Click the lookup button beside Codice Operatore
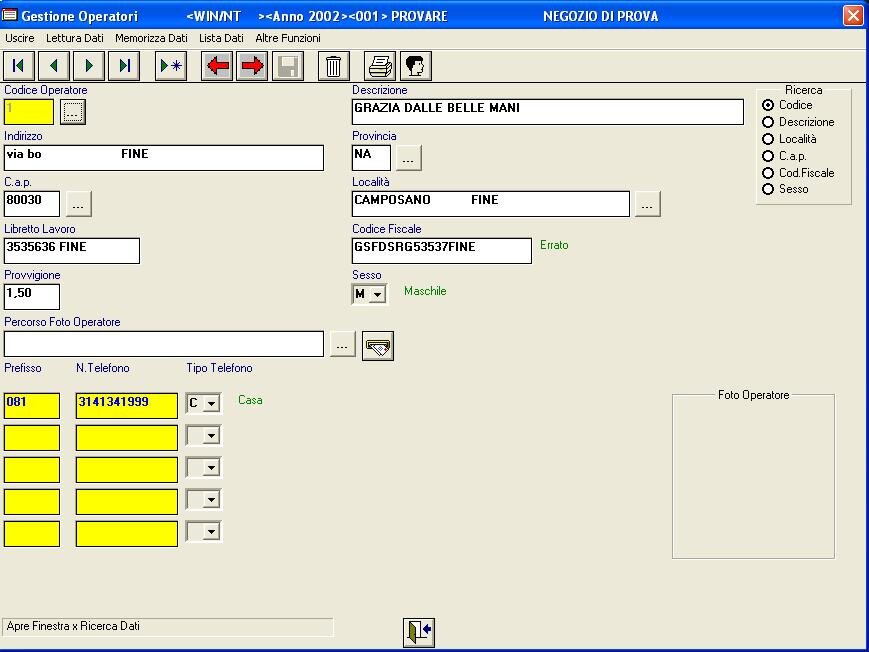This screenshot has height=652, width=869. pos(73,112)
